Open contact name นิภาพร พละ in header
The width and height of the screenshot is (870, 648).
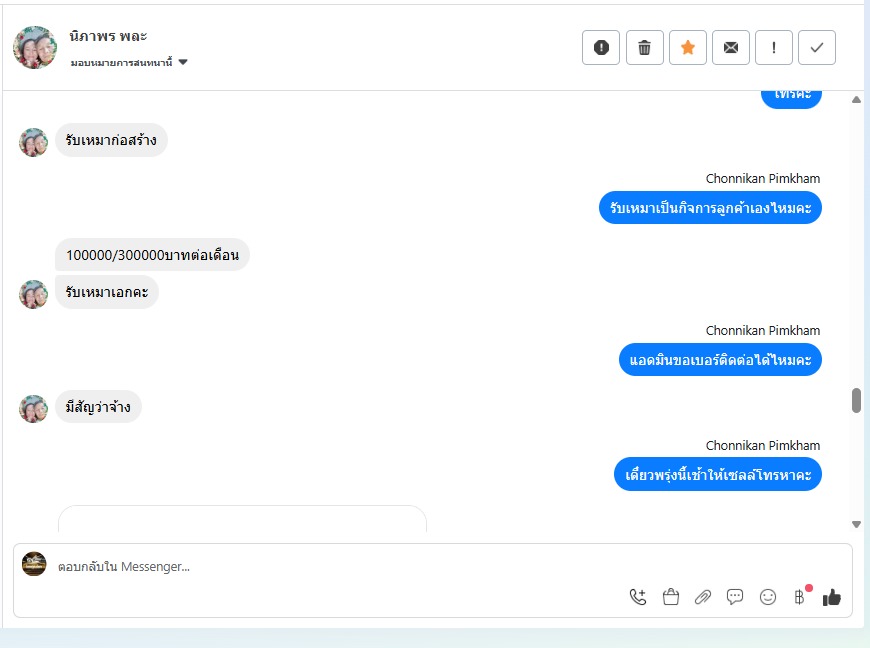pos(108,37)
